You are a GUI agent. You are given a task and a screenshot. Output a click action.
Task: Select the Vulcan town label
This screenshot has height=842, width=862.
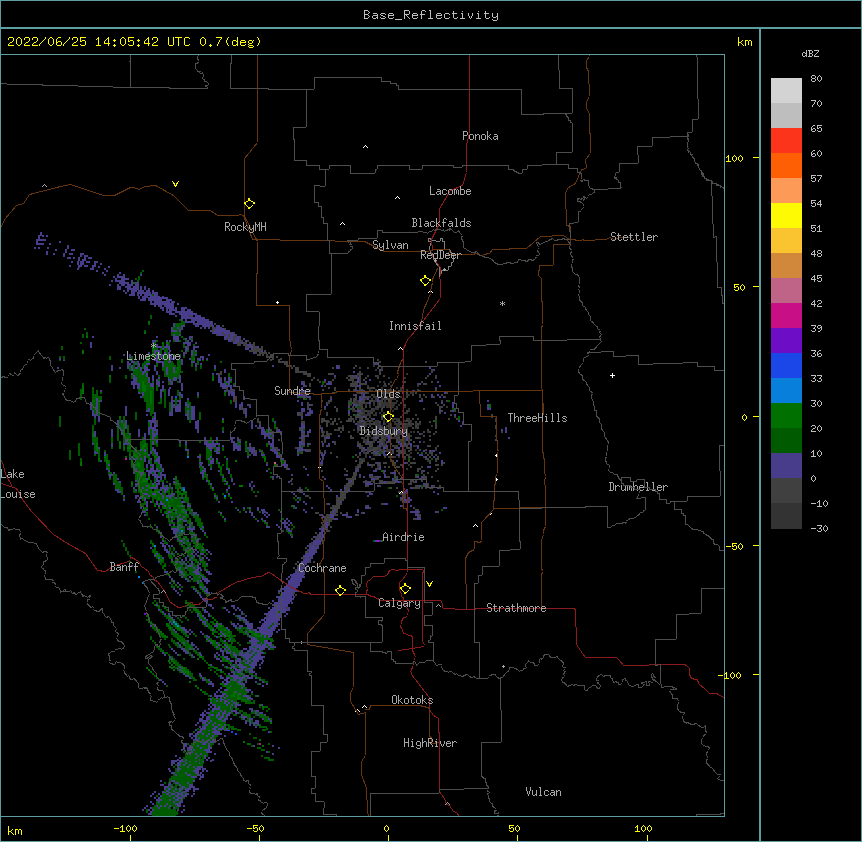543,792
